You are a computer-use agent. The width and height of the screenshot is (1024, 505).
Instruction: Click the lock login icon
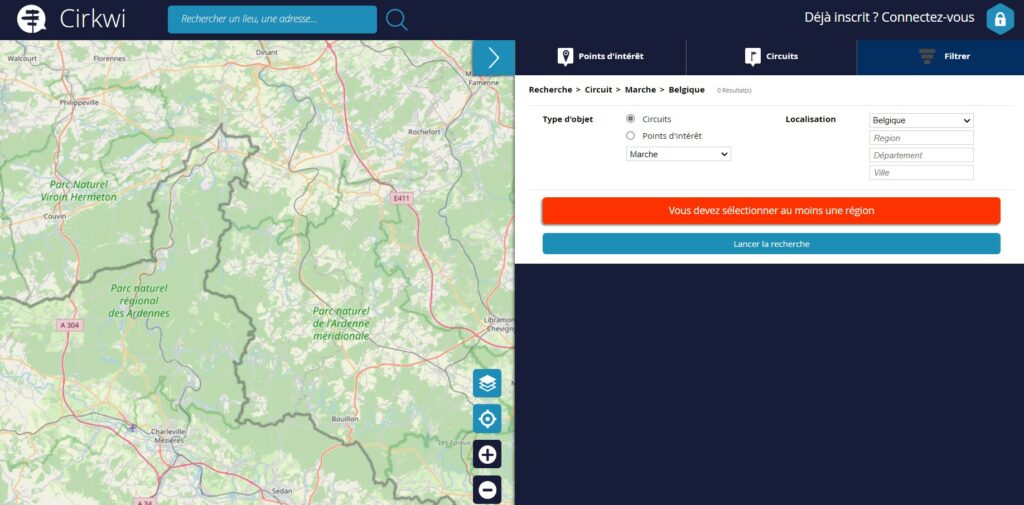click(x=999, y=19)
